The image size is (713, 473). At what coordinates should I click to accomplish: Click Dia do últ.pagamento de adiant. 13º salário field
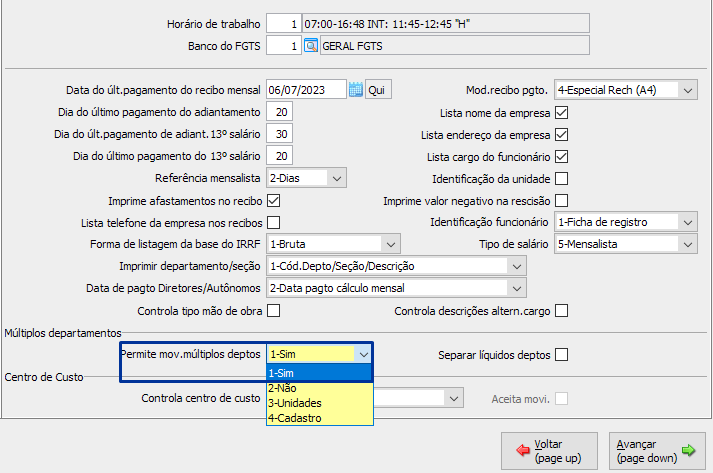pos(280,134)
